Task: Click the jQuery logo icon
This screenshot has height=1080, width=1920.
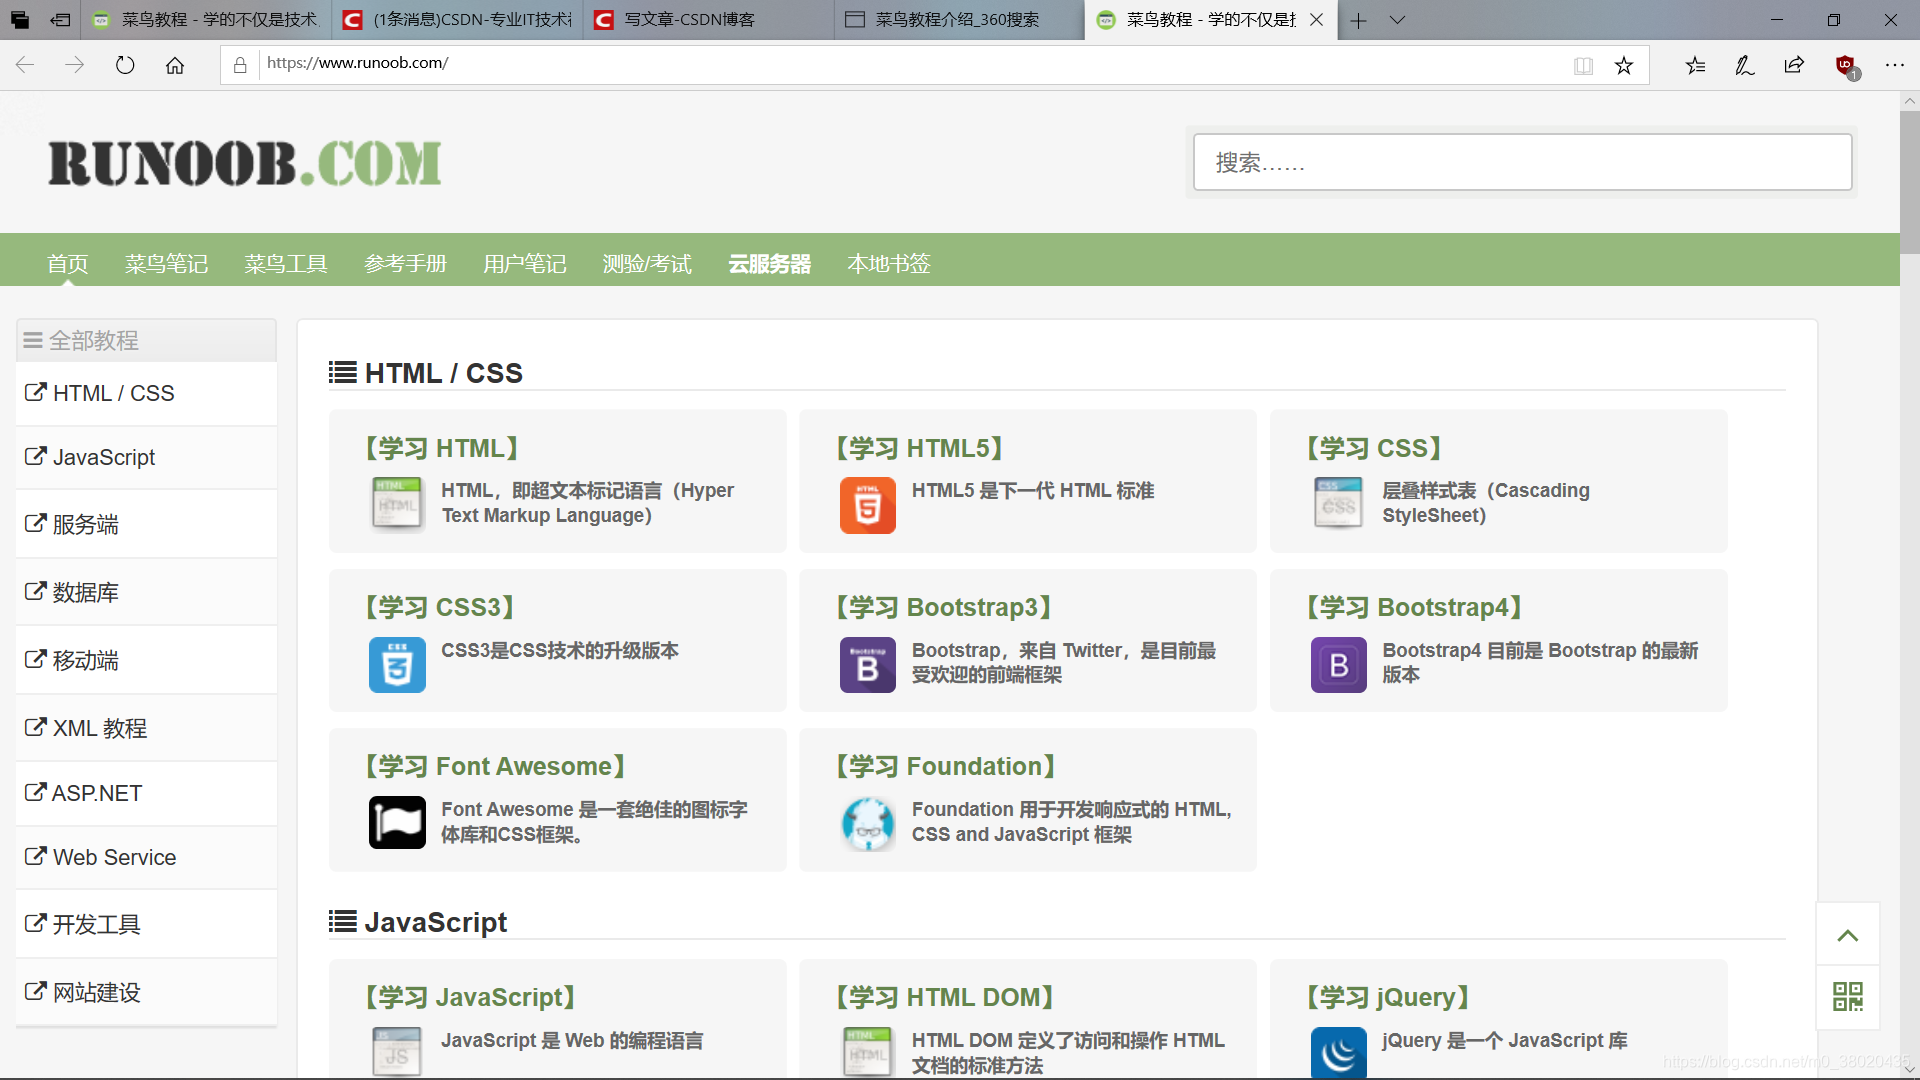Action: tap(1338, 1052)
